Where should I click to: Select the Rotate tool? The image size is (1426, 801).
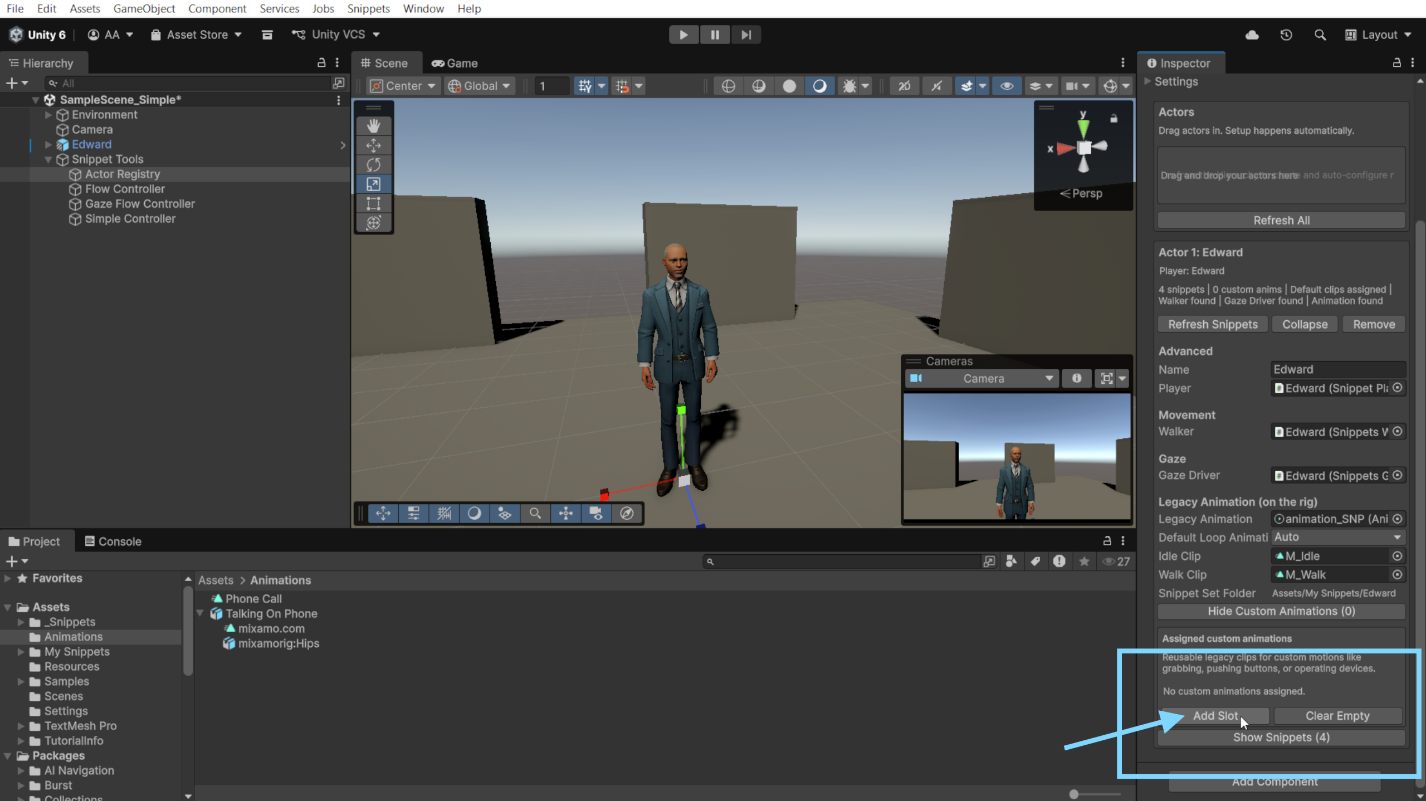click(373, 165)
